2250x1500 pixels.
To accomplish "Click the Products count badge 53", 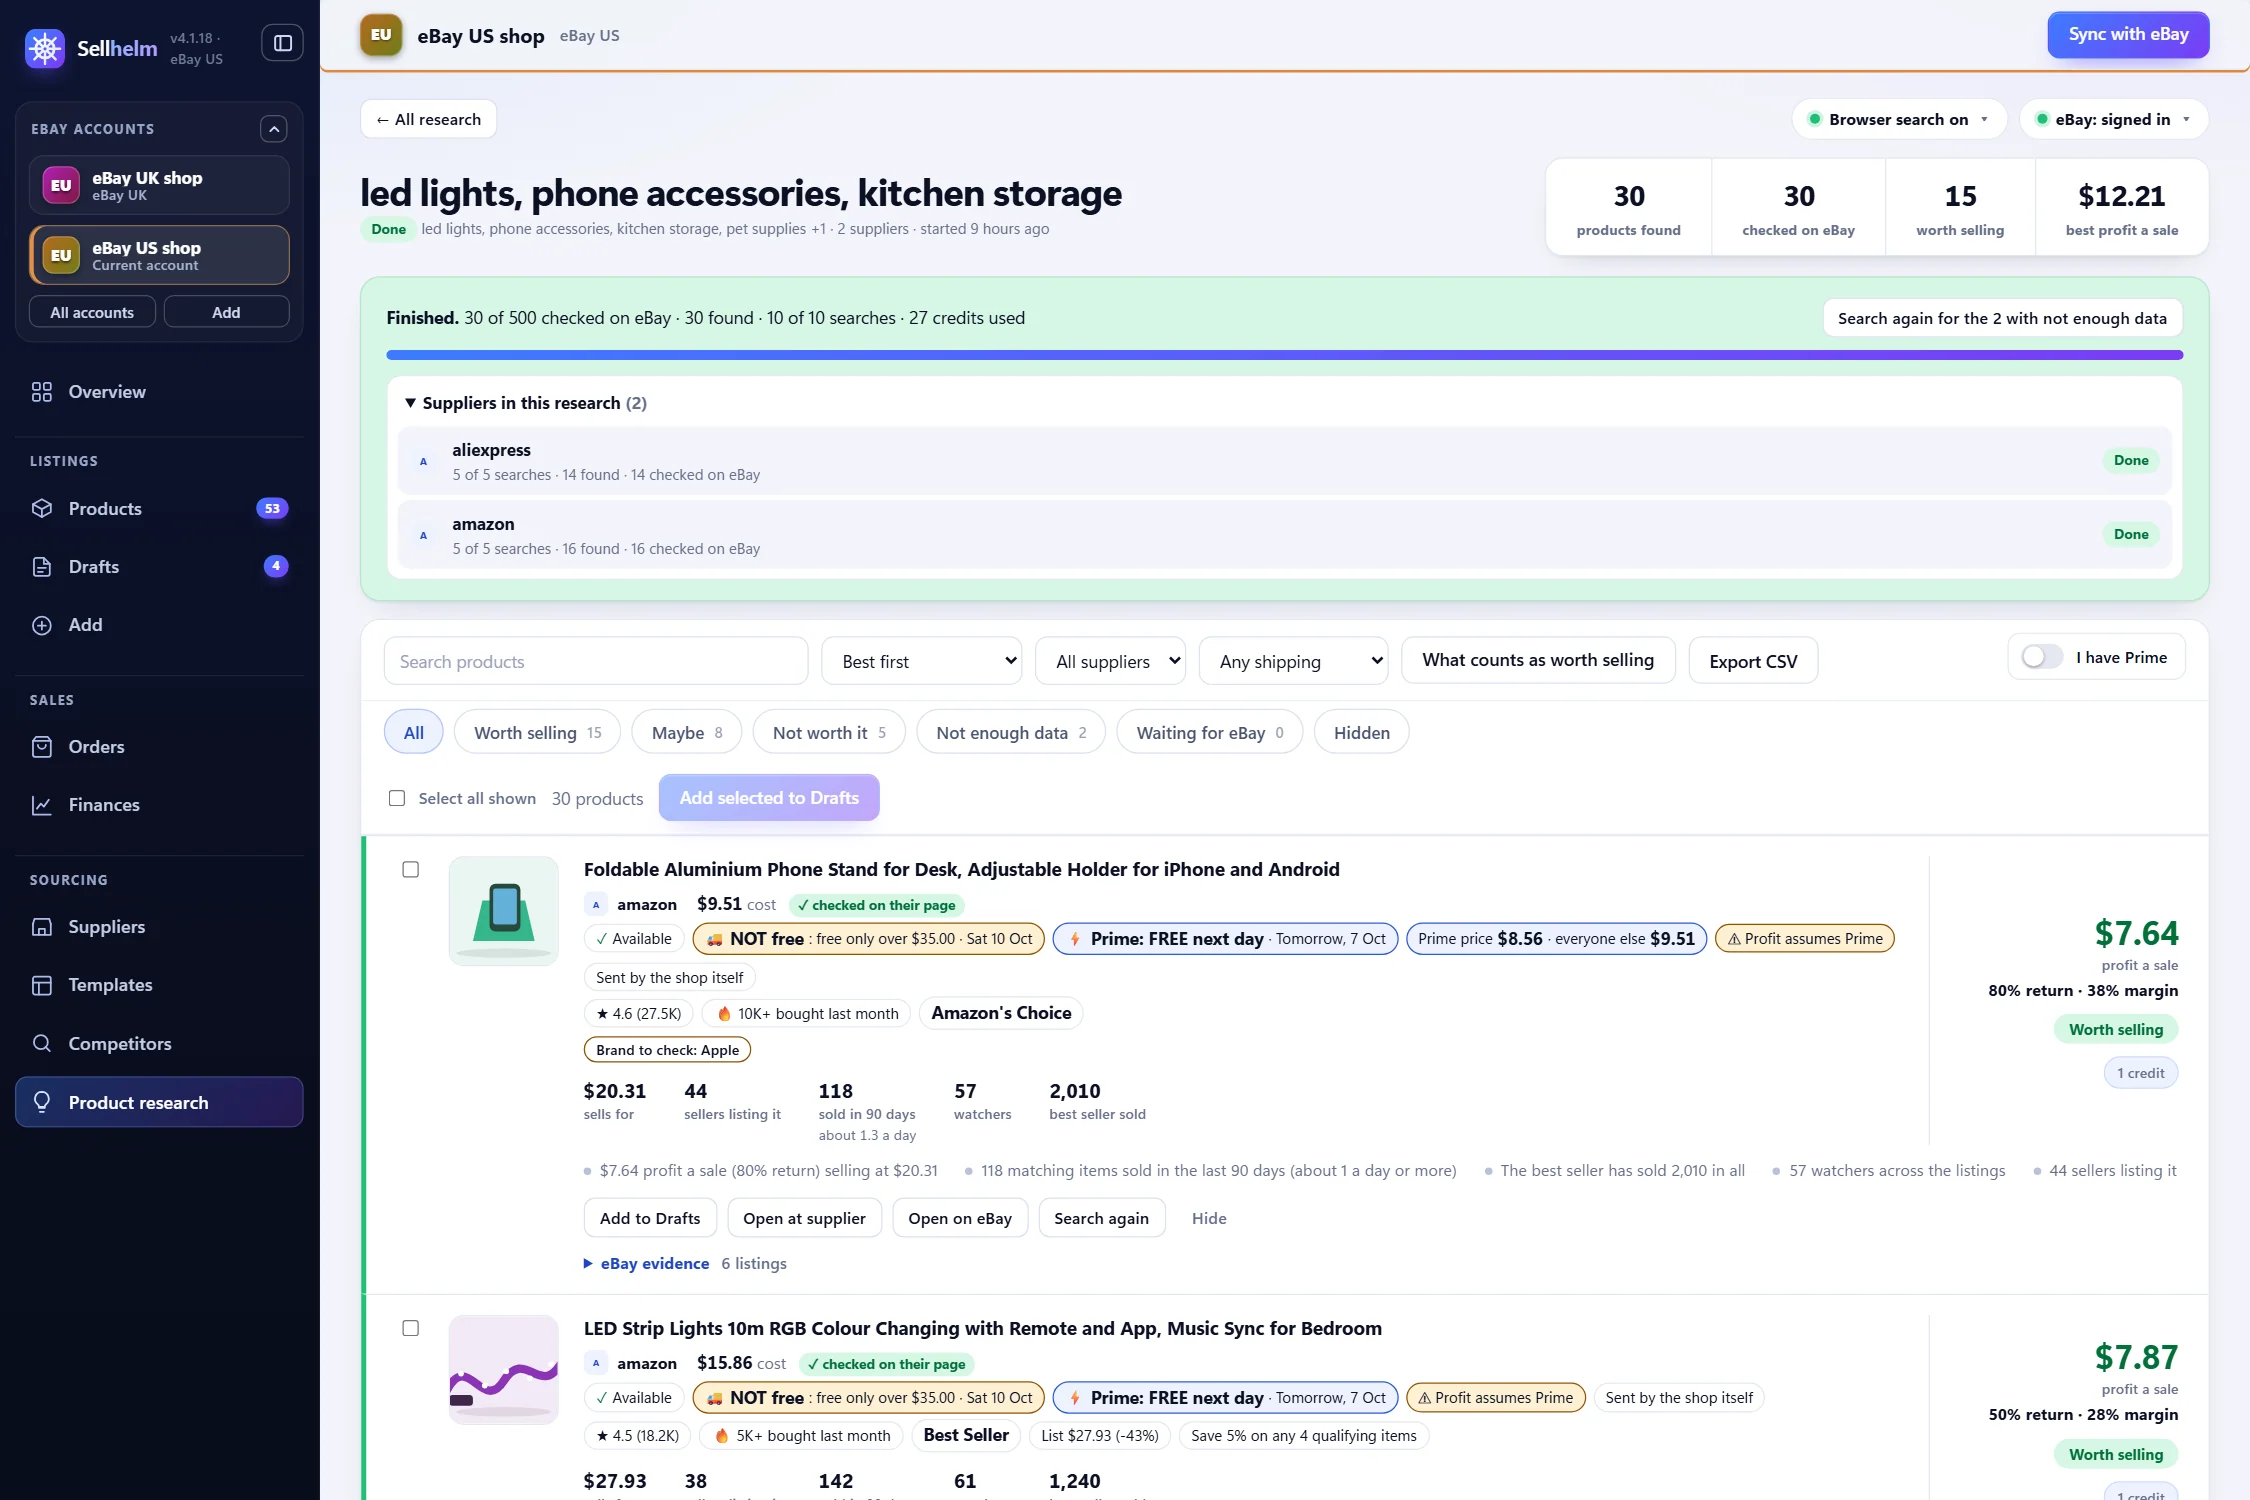I will tap(272, 508).
